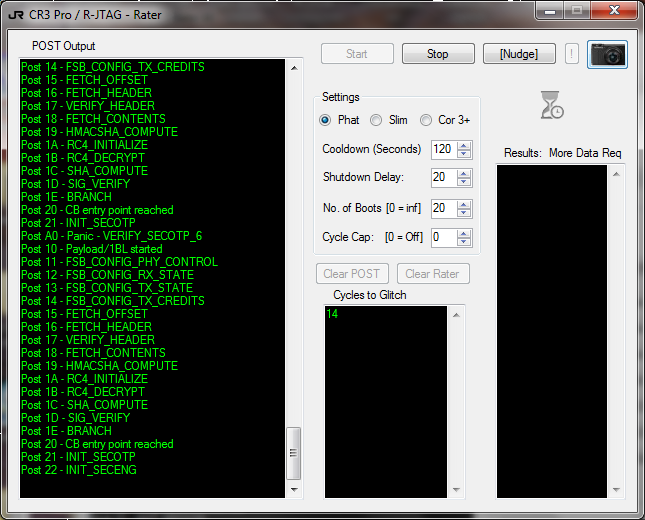
Task: Click the hourglass timer icon
Action: coord(552,105)
